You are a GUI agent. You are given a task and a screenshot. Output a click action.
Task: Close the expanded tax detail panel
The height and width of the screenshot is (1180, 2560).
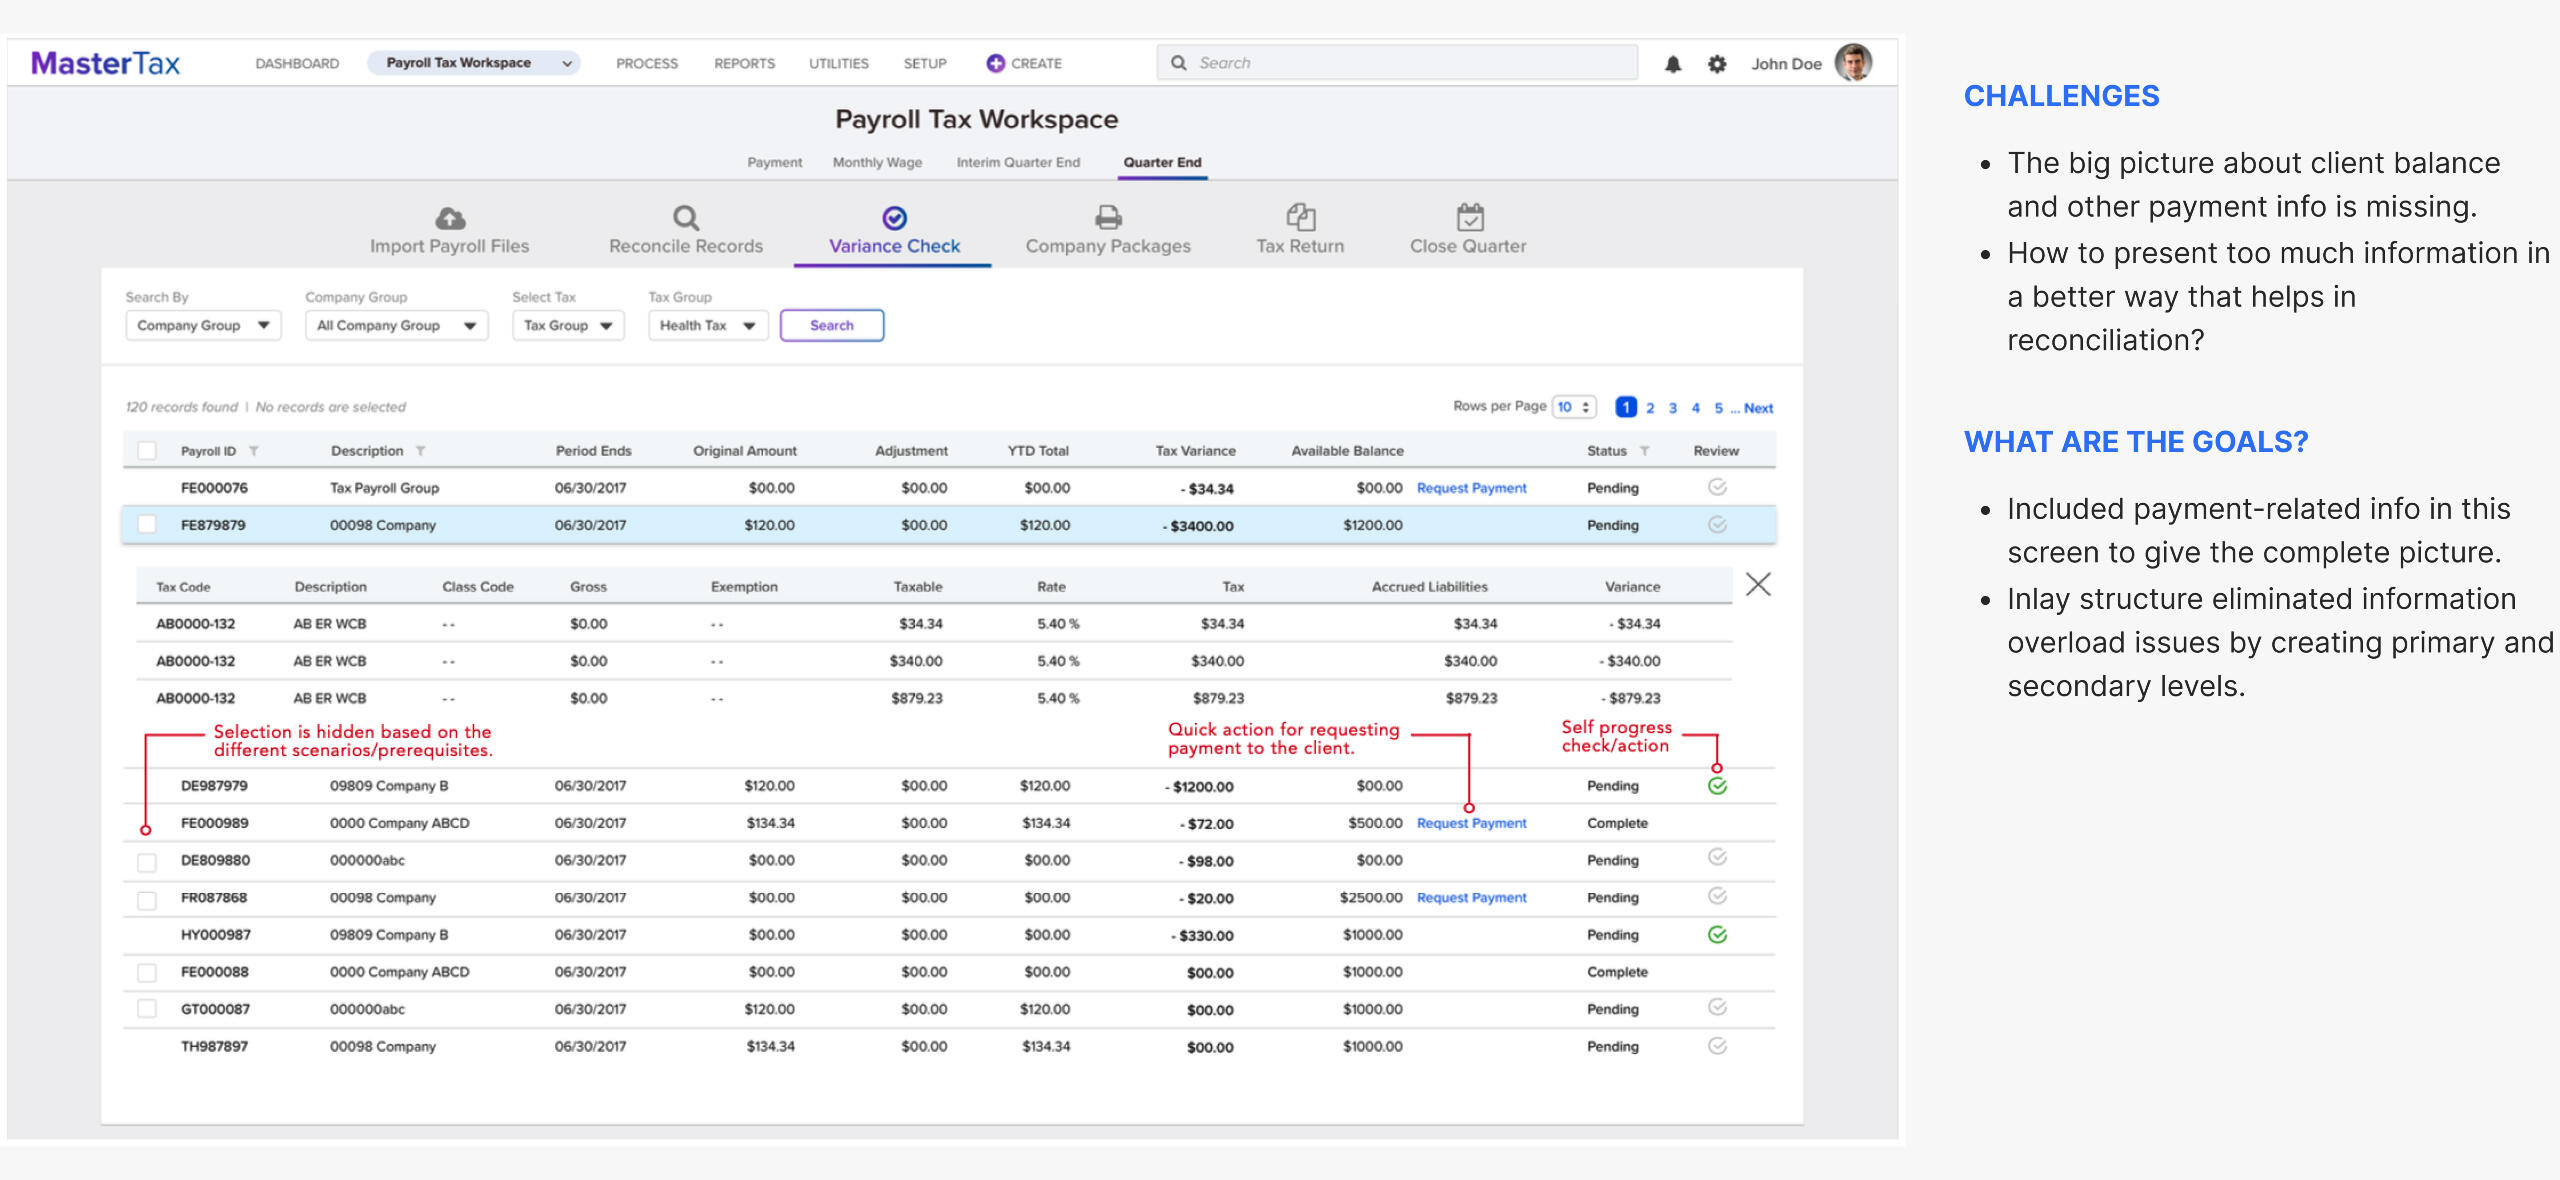(1758, 584)
